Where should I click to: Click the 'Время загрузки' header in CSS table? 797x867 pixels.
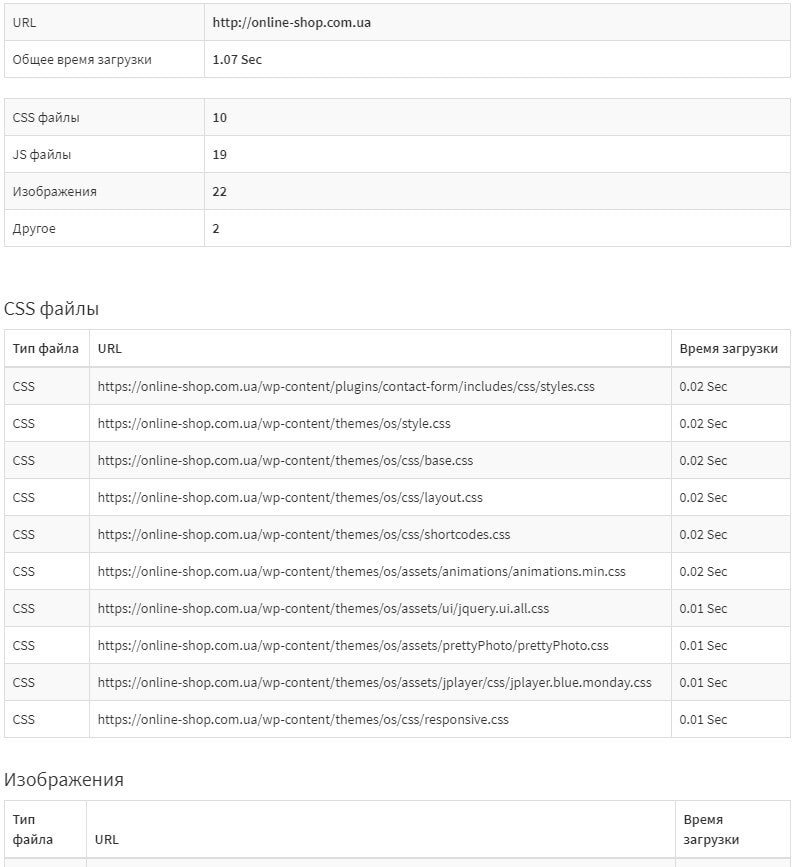728,348
